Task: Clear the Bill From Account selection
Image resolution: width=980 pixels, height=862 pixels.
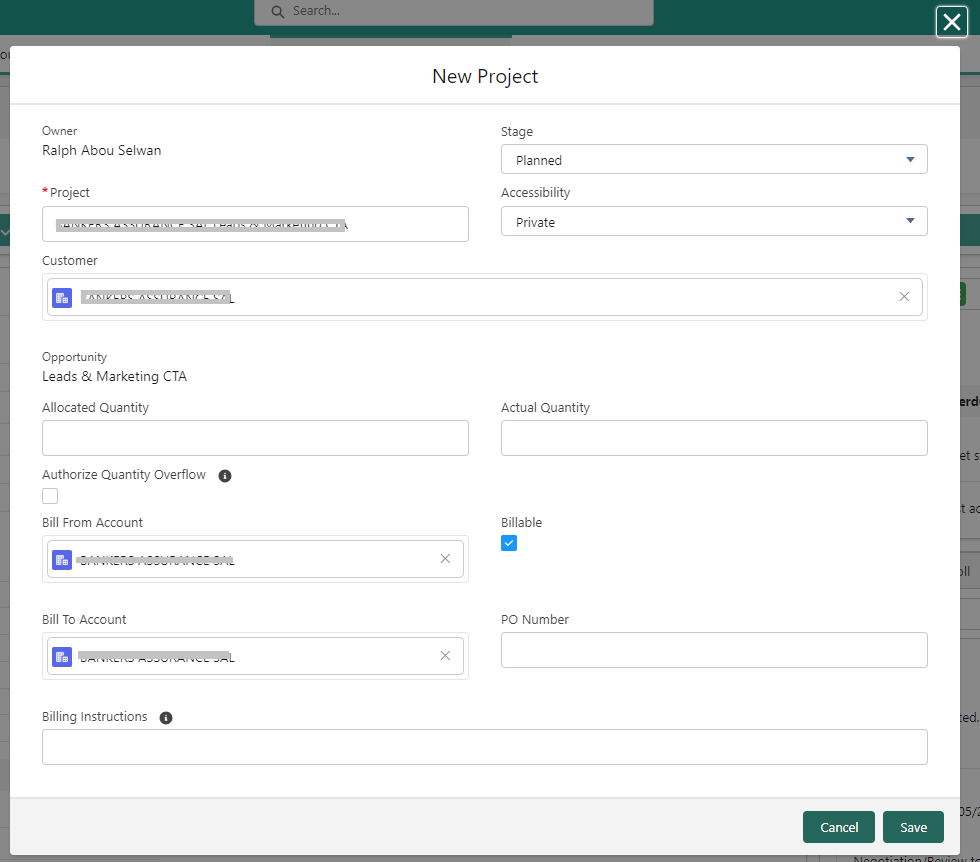Action: [445, 559]
